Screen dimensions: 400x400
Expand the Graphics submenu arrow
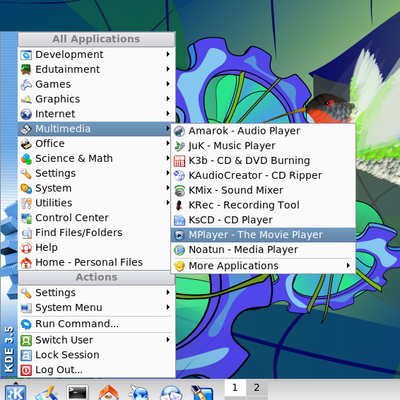click(168, 99)
